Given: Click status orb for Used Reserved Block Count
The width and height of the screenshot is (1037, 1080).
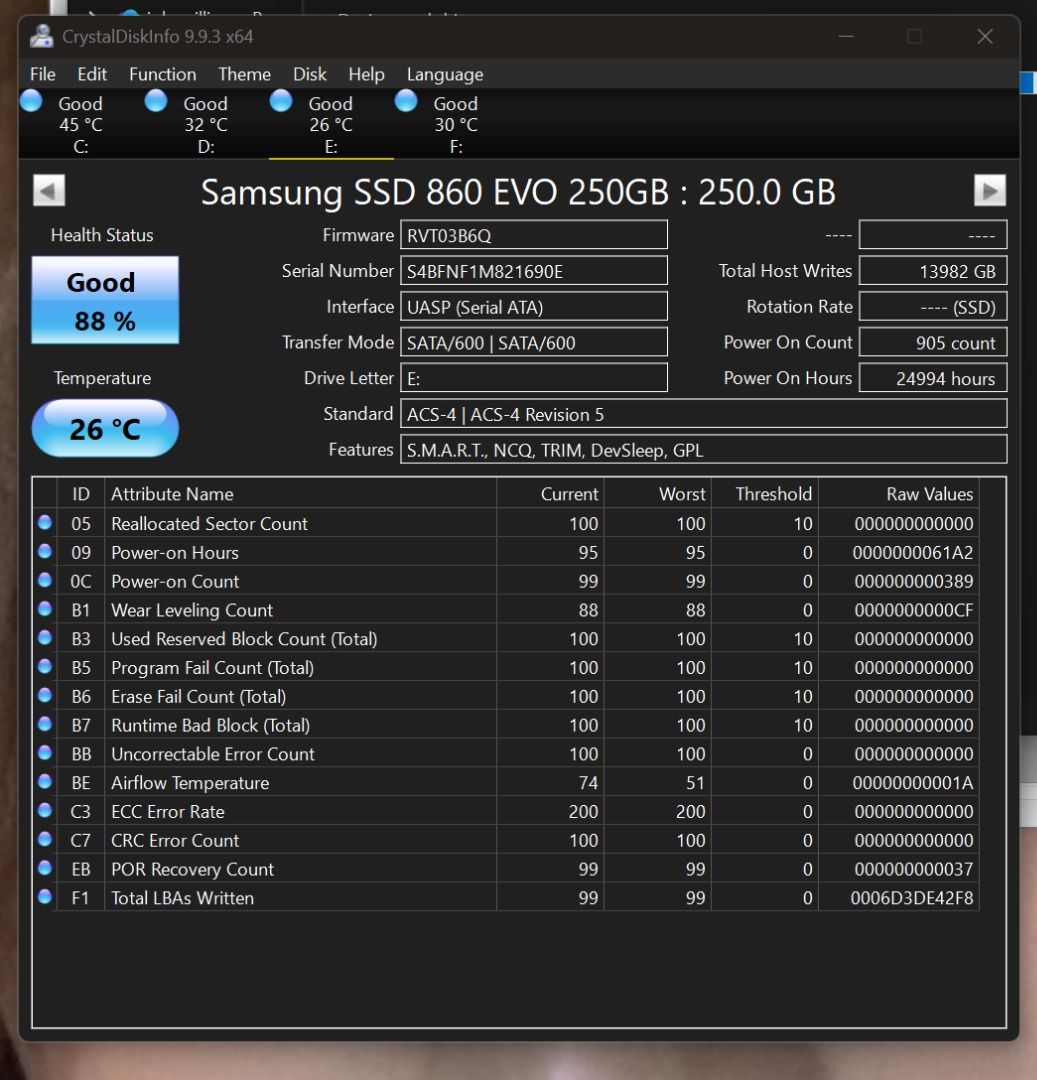Looking at the screenshot, I should [x=45, y=638].
